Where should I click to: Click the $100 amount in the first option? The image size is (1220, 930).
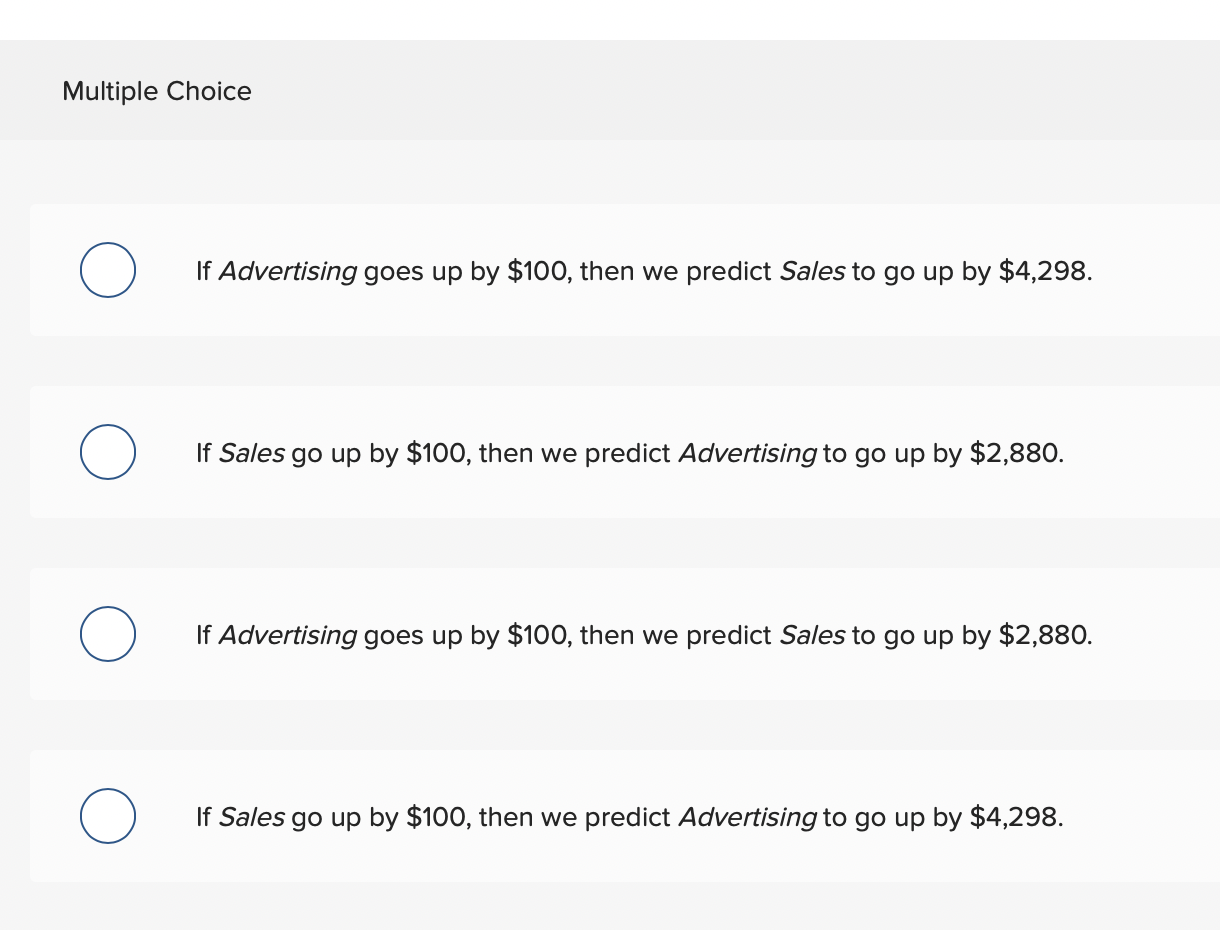[x=539, y=272]
